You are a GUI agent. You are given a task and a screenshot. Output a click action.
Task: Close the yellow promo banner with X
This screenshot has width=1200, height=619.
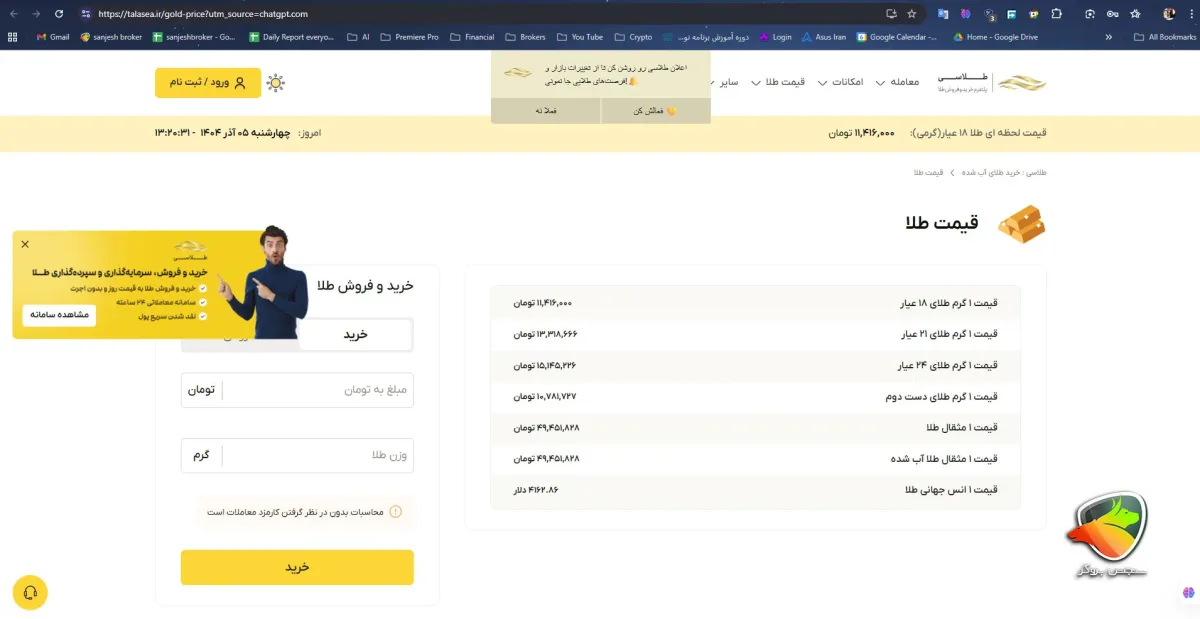(25, 244)
